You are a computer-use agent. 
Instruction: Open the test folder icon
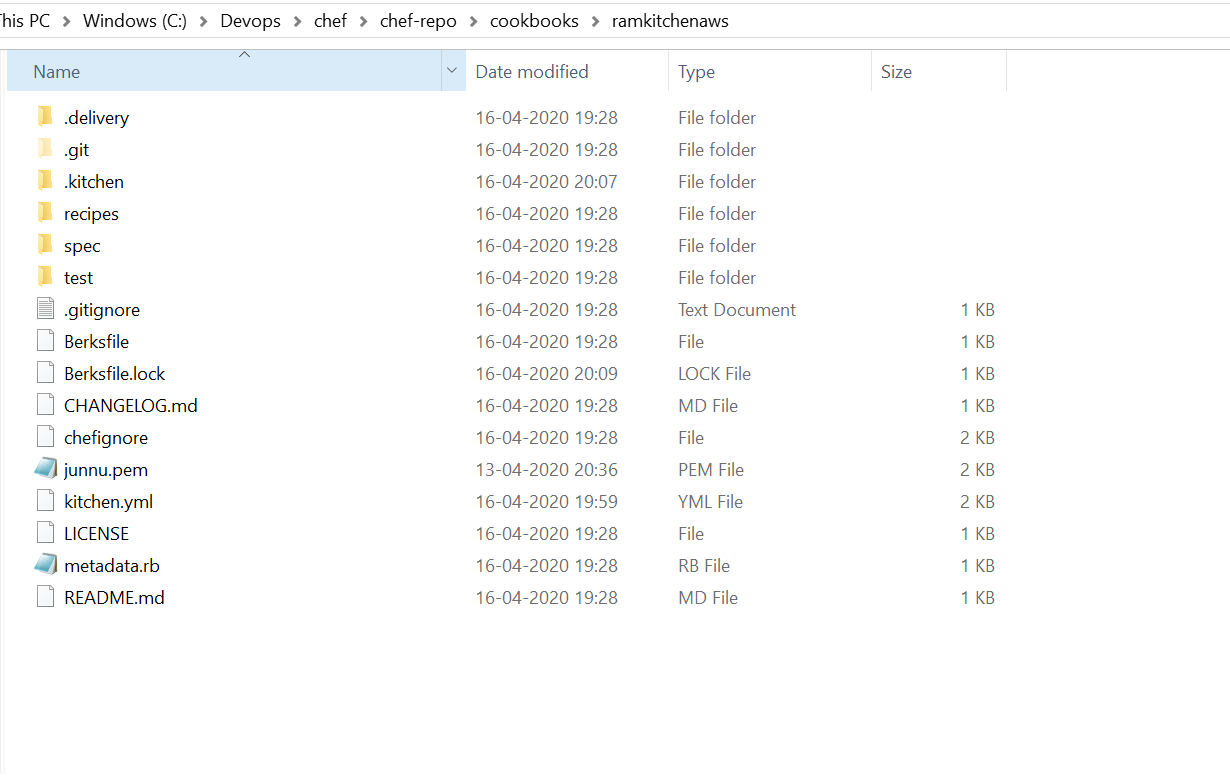tap(45, 277)
